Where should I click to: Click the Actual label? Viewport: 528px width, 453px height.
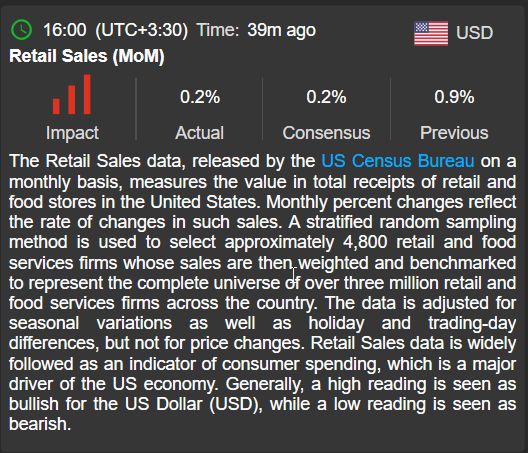(x=199, y=133)
